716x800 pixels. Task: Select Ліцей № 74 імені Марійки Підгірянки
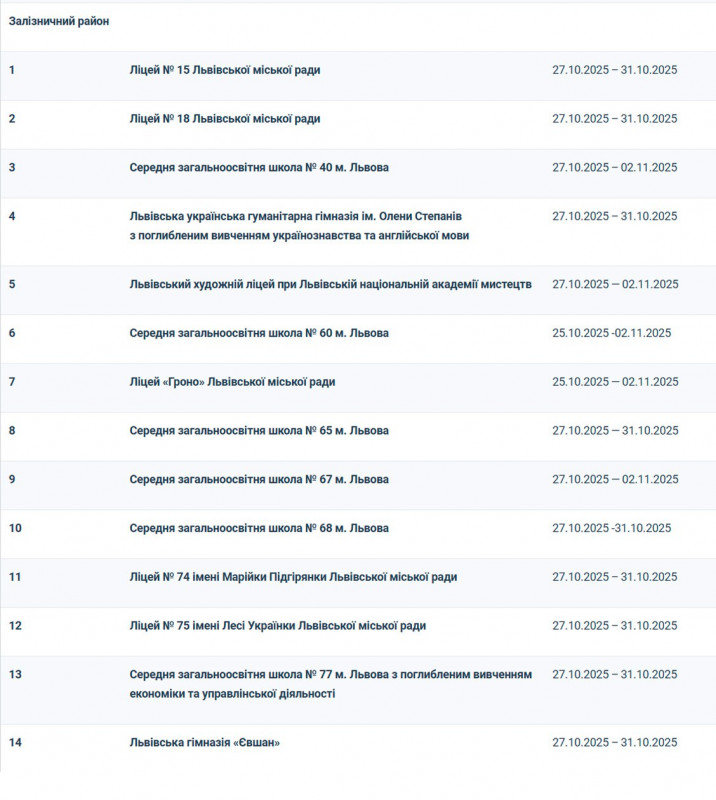(293, 577)
